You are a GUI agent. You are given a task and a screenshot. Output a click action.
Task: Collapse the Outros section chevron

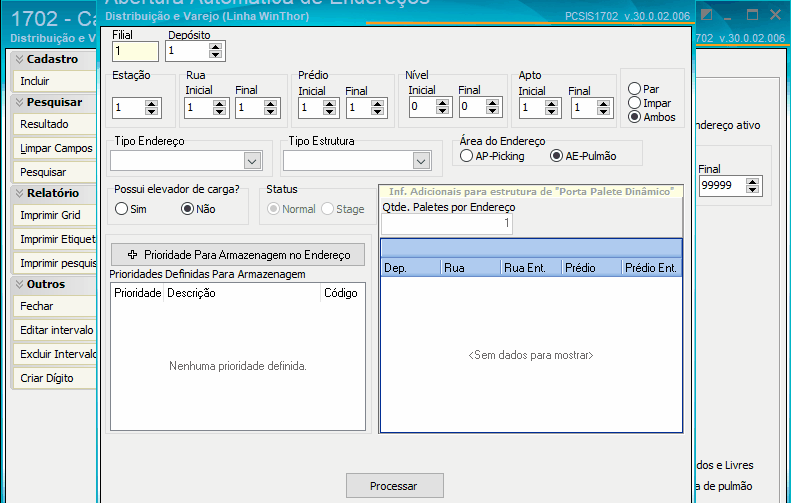point(19,285)
